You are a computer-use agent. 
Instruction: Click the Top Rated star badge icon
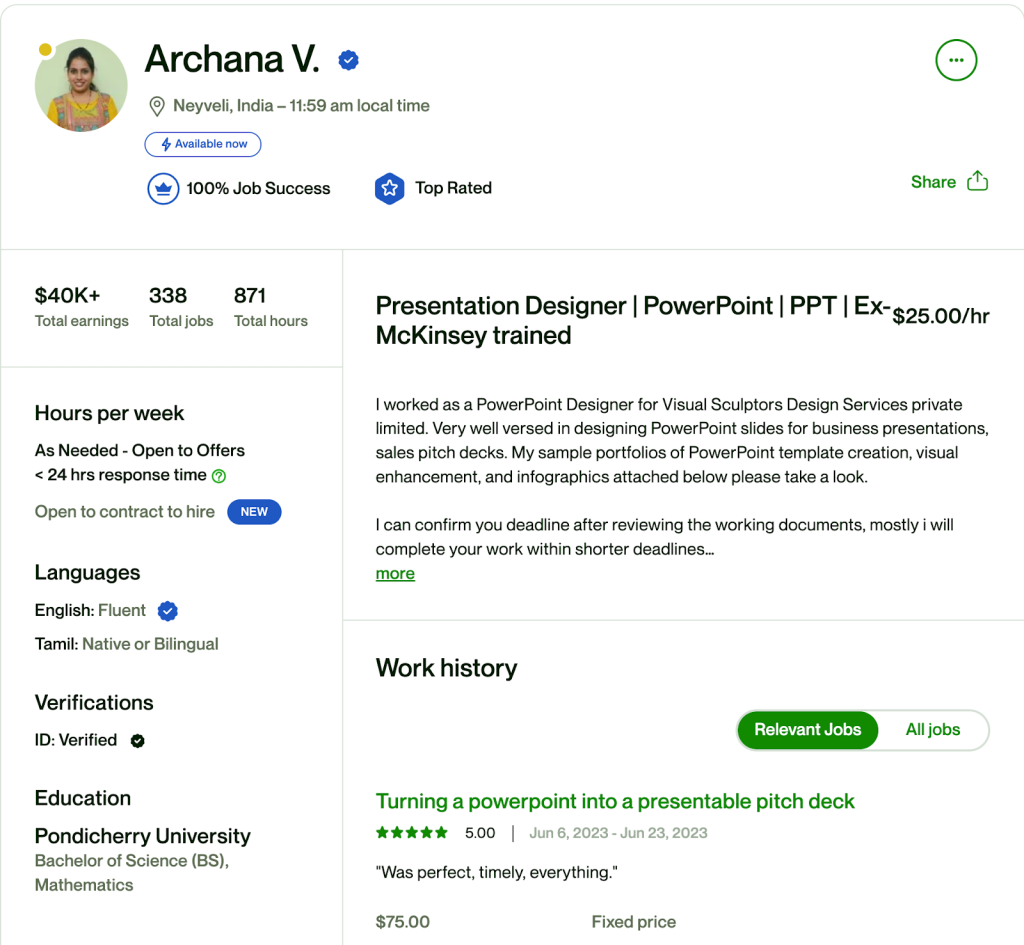(390, 189)
